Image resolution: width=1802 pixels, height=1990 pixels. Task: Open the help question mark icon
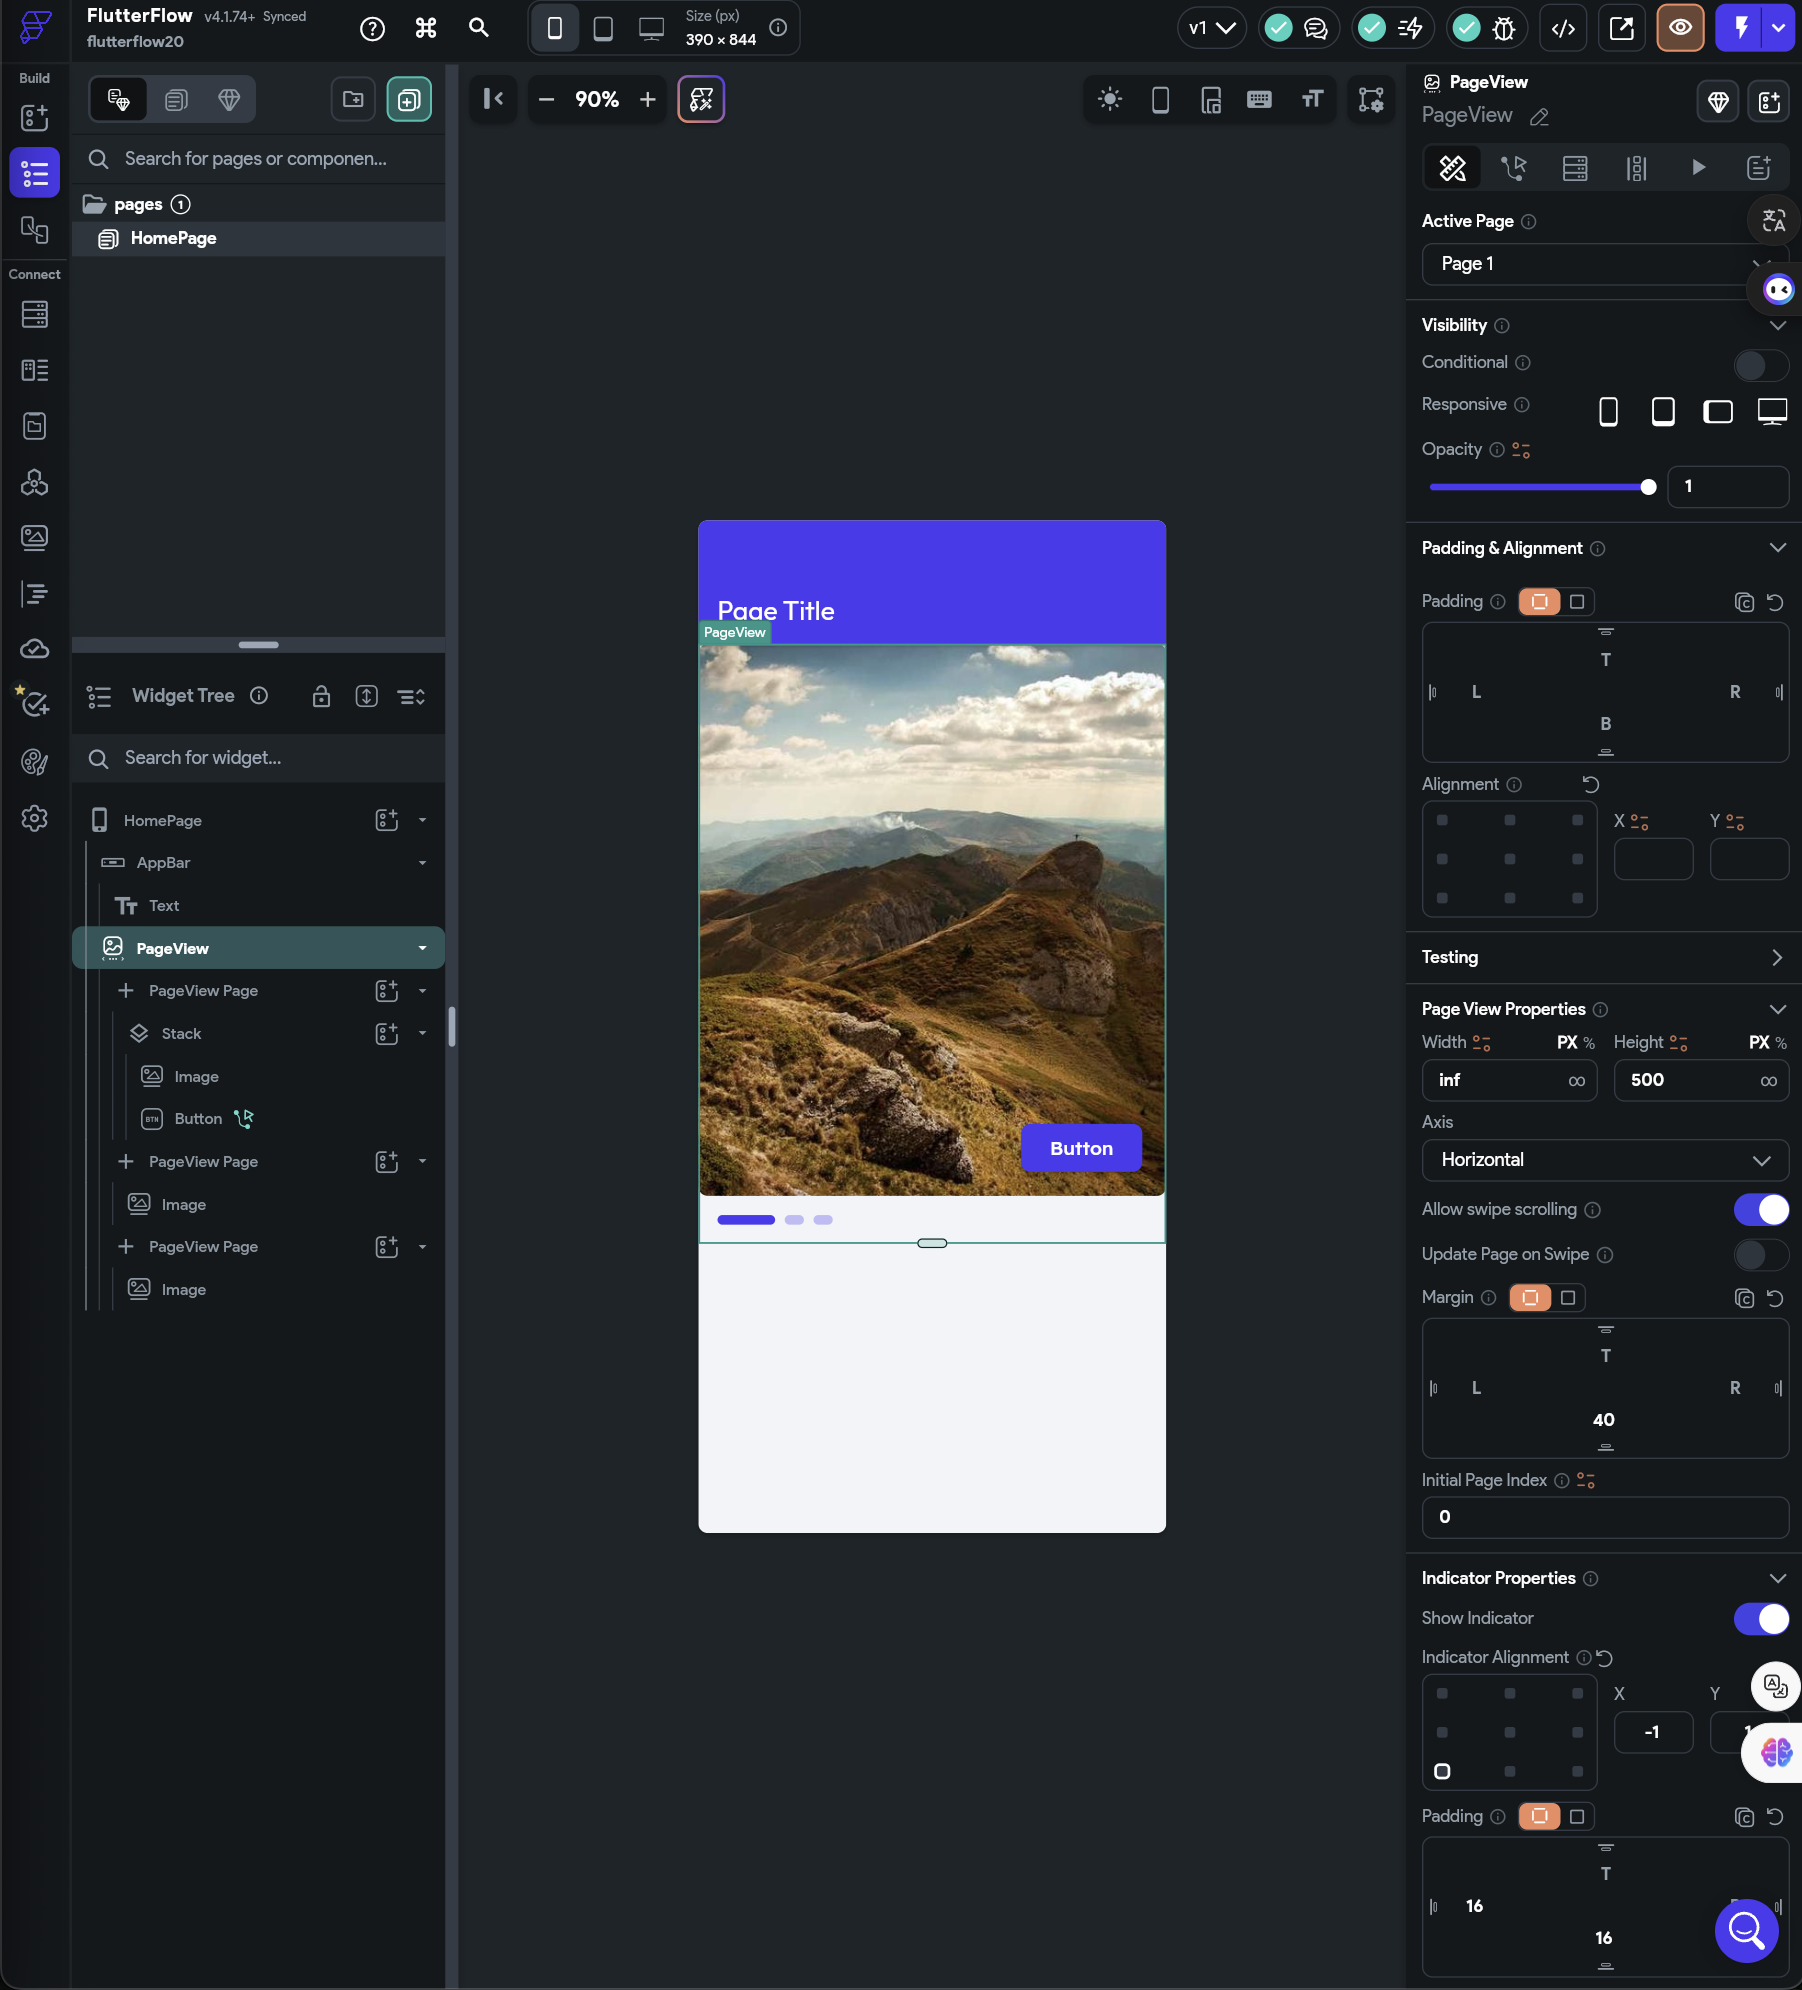(x=372, y=29)
